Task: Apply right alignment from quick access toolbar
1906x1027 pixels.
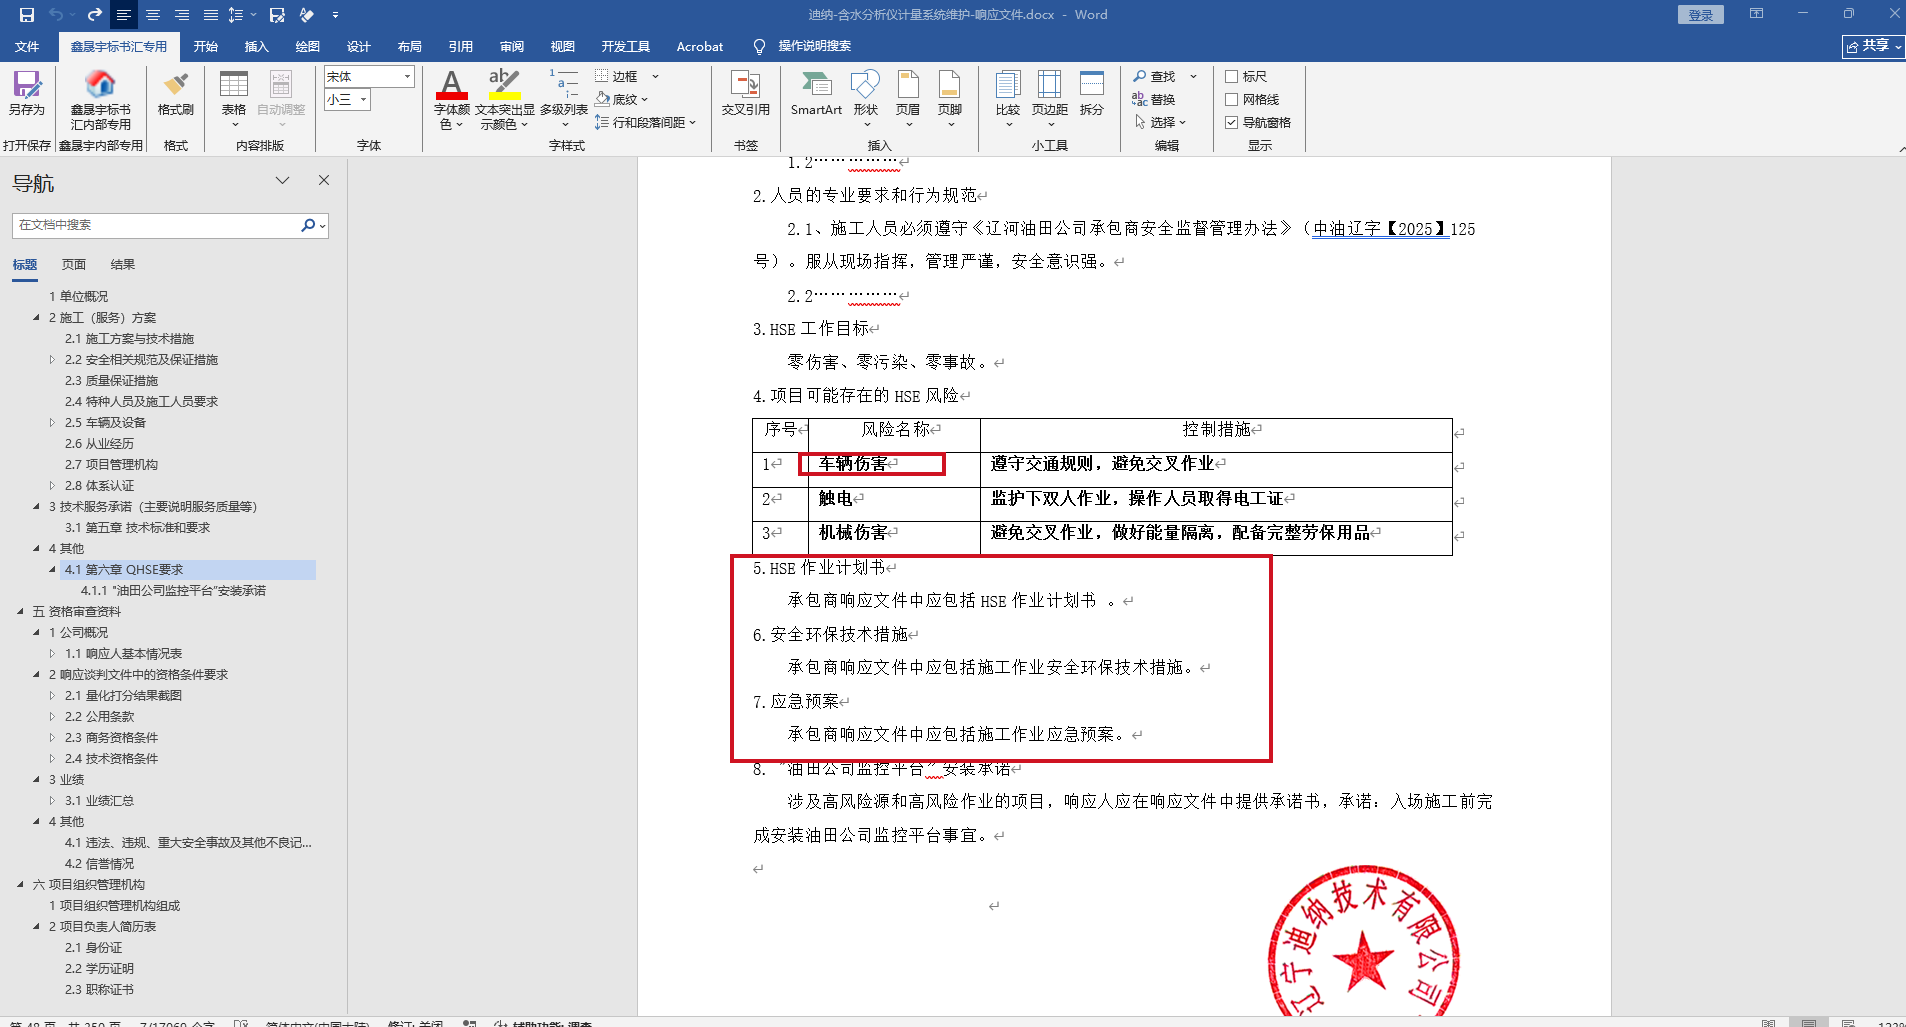Action: 182,15
